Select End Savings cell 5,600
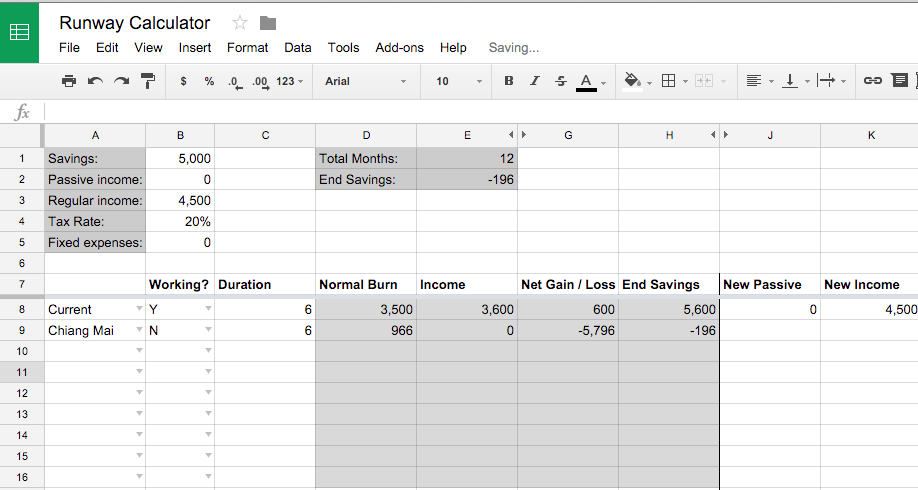Viewport: 918px width, 490px height. point(669,309)
